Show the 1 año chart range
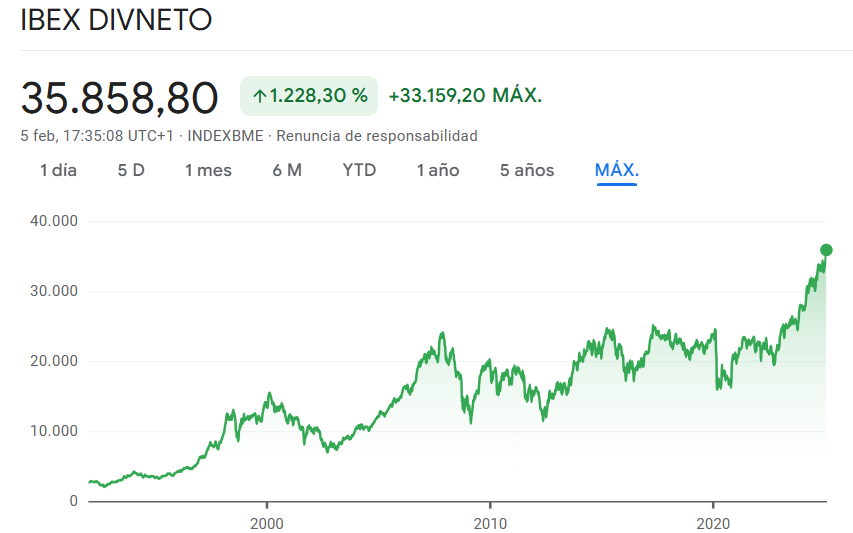The height and width of the screenshot is (533, 853). pyautogui.click(x=438, y=170)
